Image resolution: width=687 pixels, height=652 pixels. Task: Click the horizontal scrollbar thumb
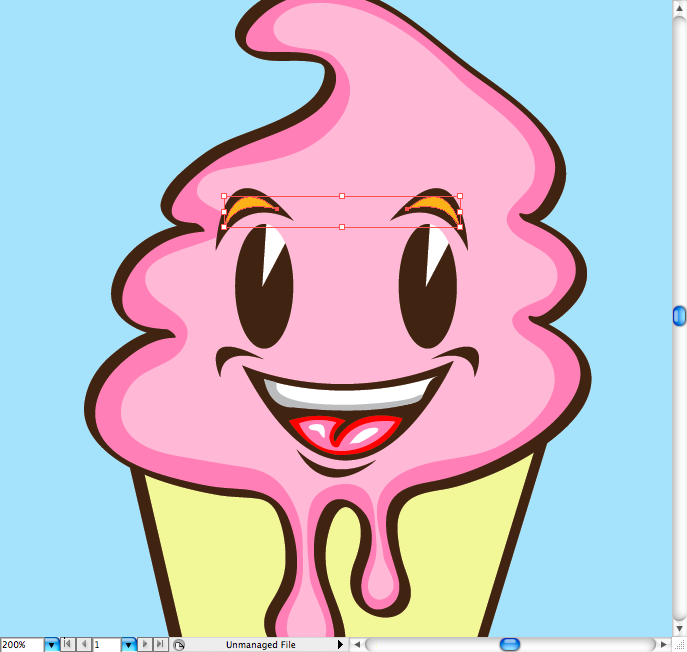(x=510, y=645)
